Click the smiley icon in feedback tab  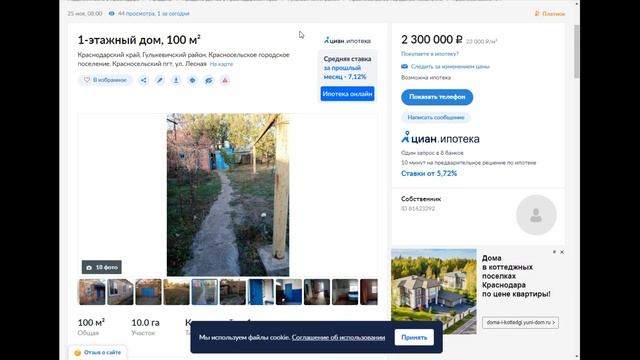78,353
